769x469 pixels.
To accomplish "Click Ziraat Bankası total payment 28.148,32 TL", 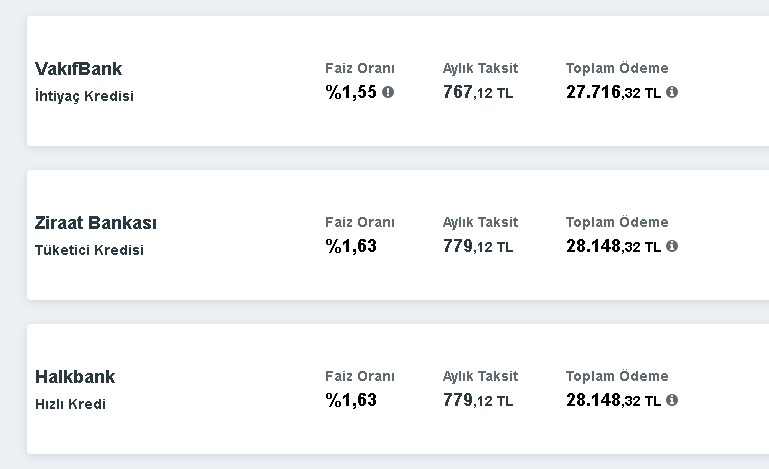I will (614, 246).
